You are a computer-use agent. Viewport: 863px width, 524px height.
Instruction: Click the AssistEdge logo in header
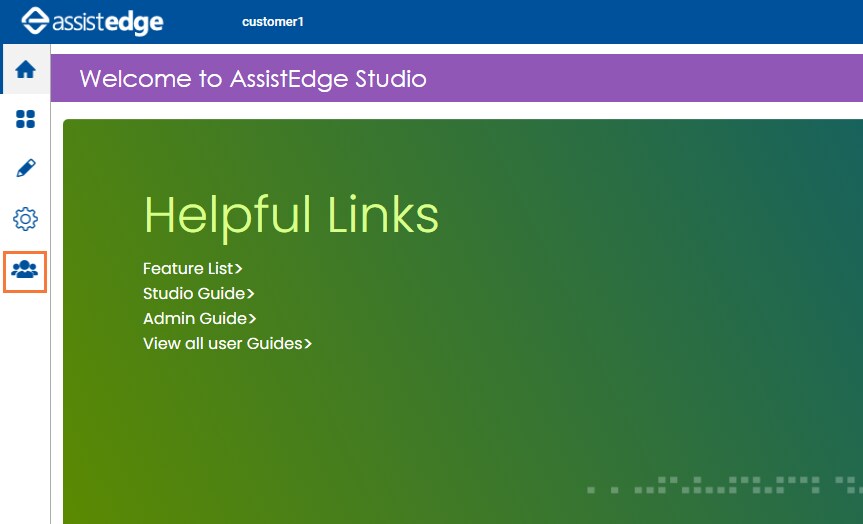coord(92,21)
